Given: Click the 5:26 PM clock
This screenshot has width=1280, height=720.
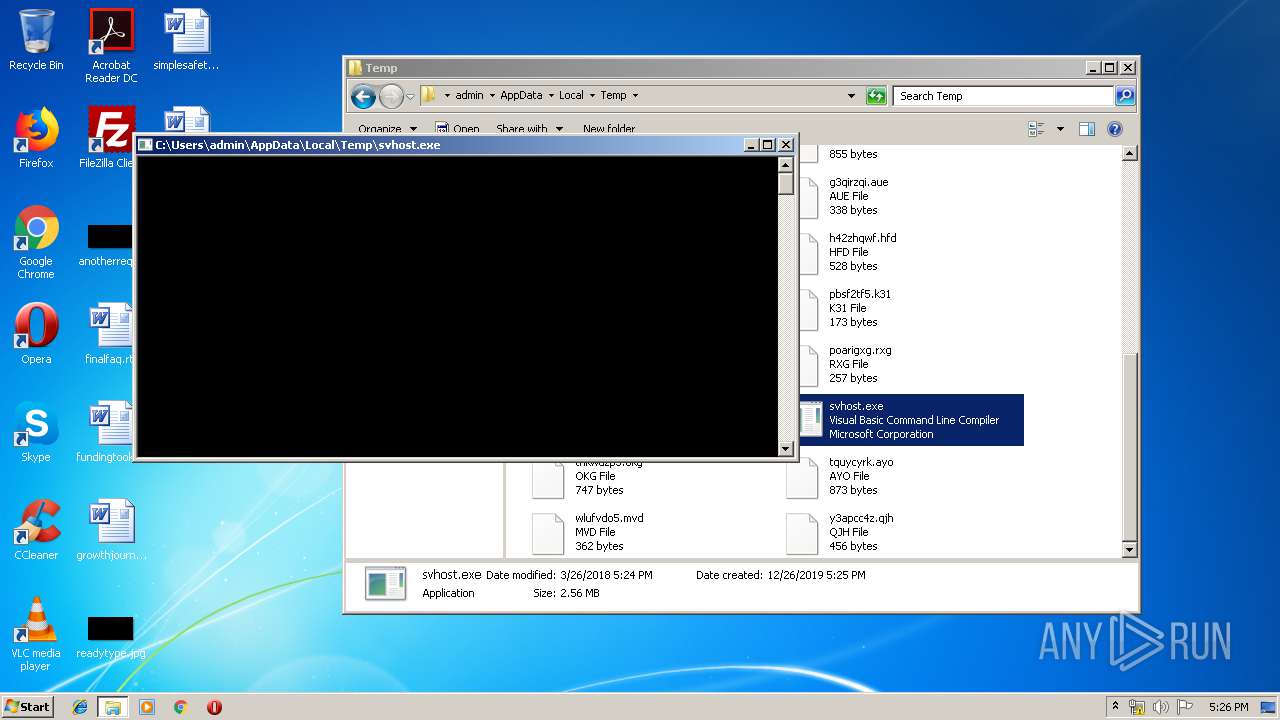Looking at the screenshot, I should pyautogui.click(x=1228, y=707).
